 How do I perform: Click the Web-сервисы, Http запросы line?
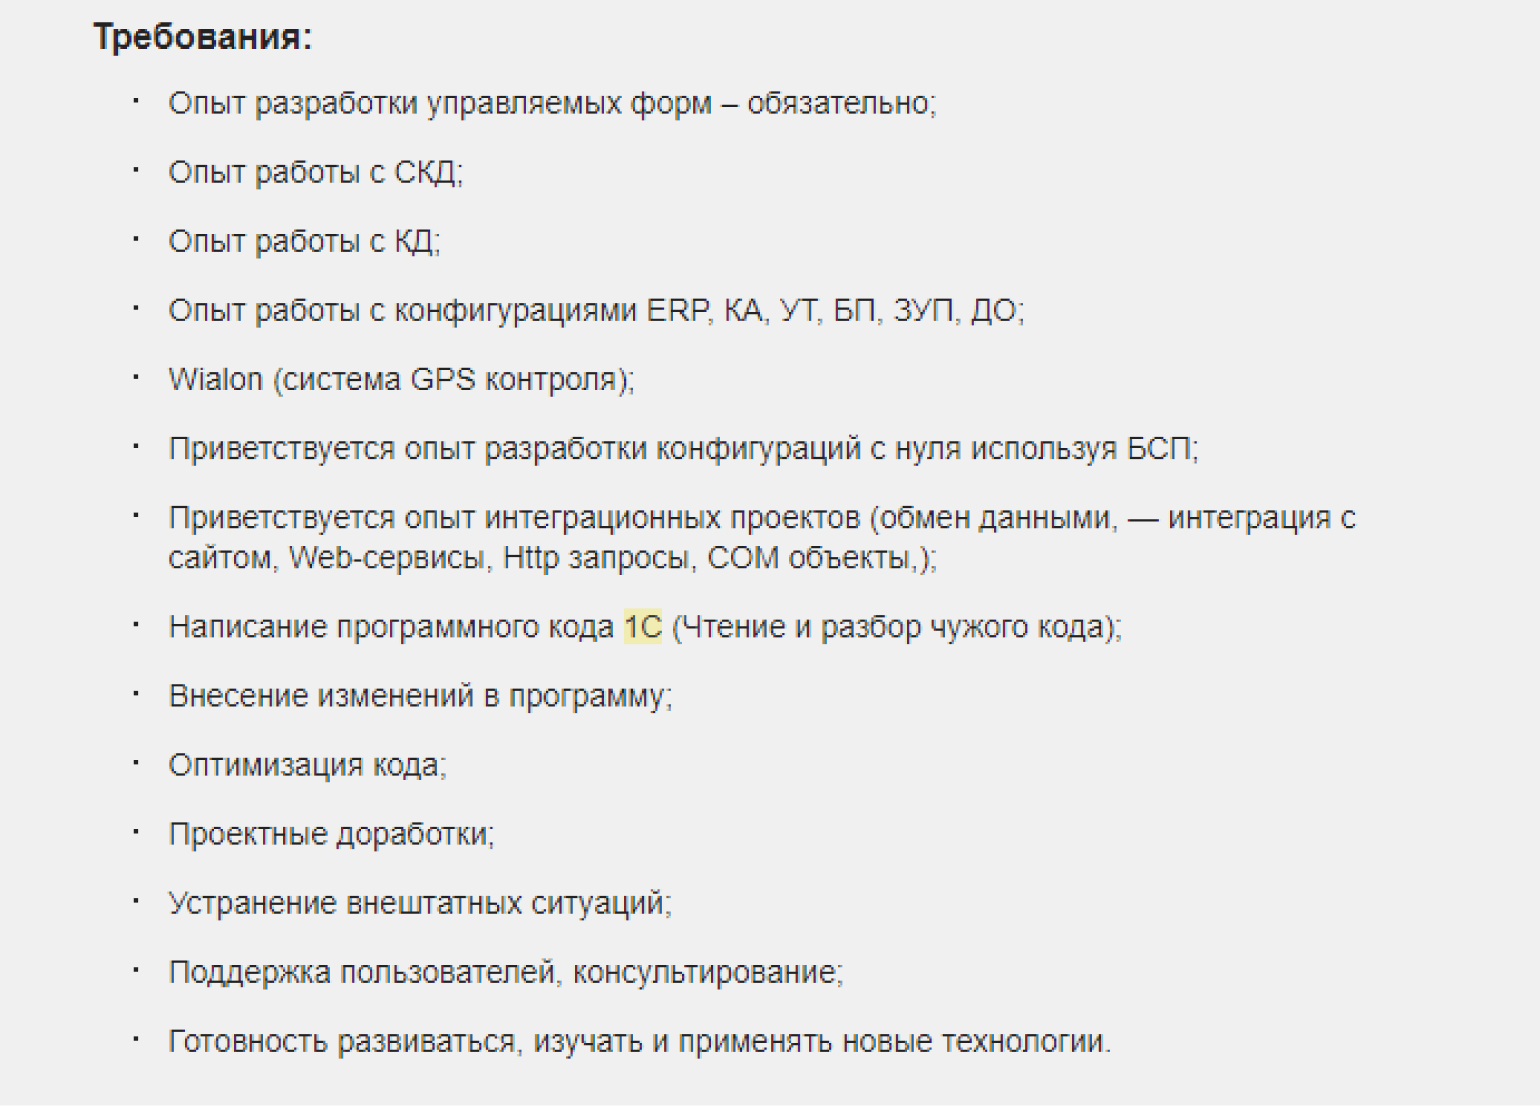[x=552, y=557]
